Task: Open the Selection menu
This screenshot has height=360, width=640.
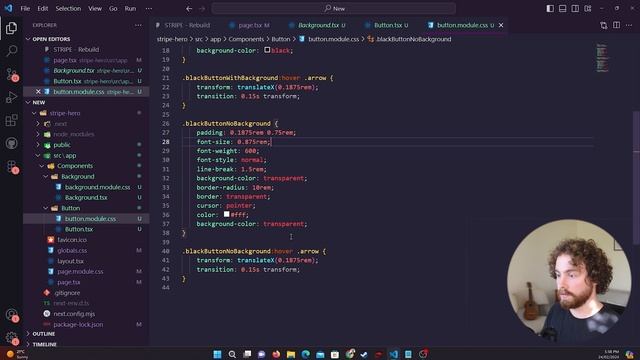Action: coord(68,8)
